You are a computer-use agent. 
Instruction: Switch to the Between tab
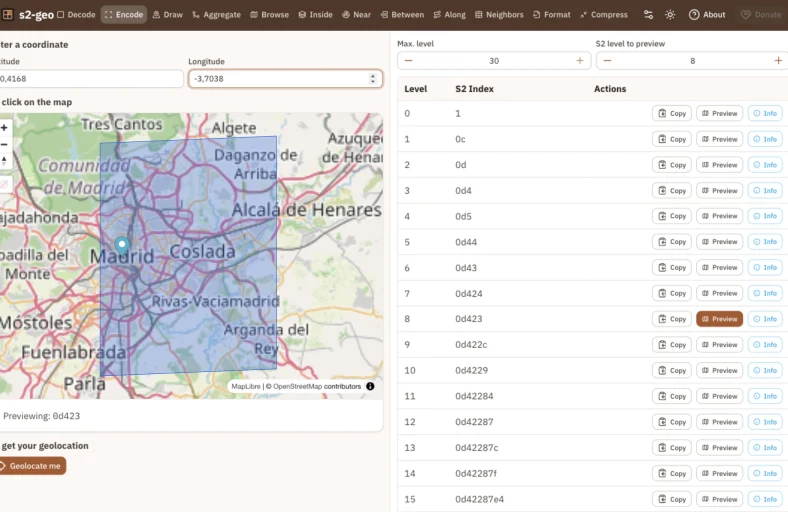402,15
